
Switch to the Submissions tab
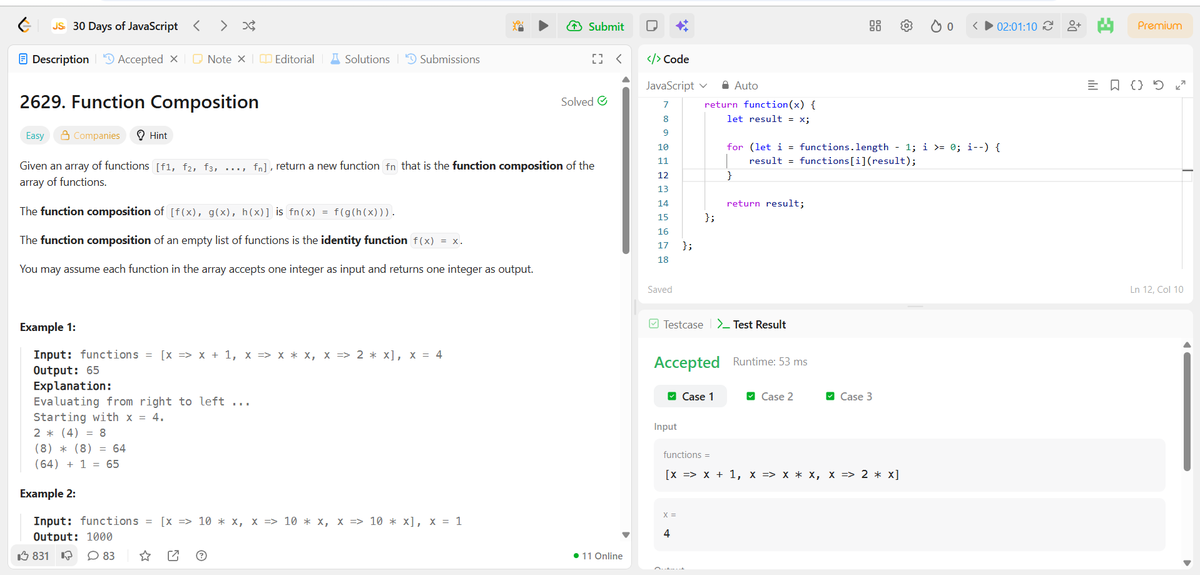coord(442,59)
